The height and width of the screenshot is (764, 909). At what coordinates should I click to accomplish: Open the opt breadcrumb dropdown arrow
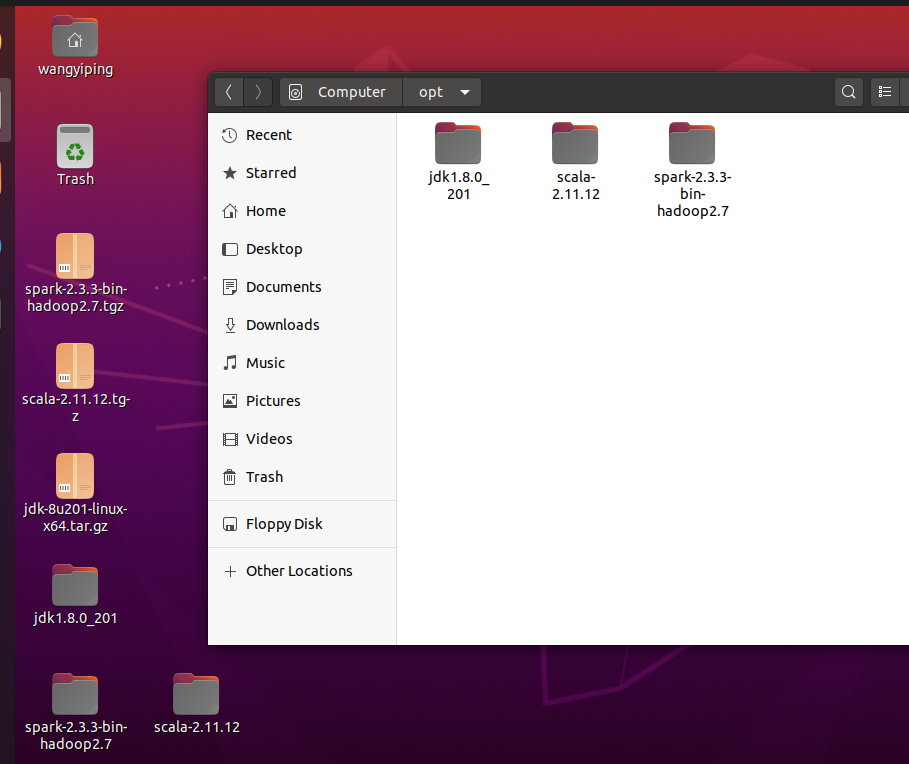tap(462, 91)
